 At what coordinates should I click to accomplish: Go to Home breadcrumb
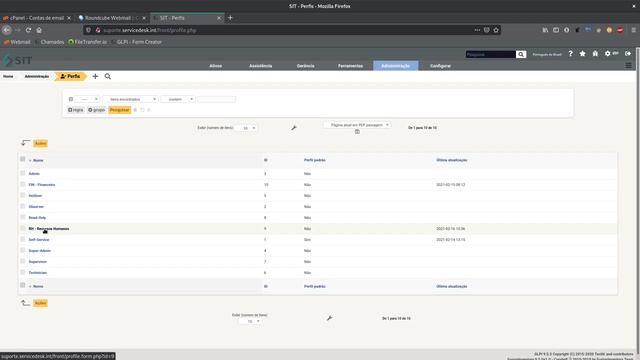8,76
